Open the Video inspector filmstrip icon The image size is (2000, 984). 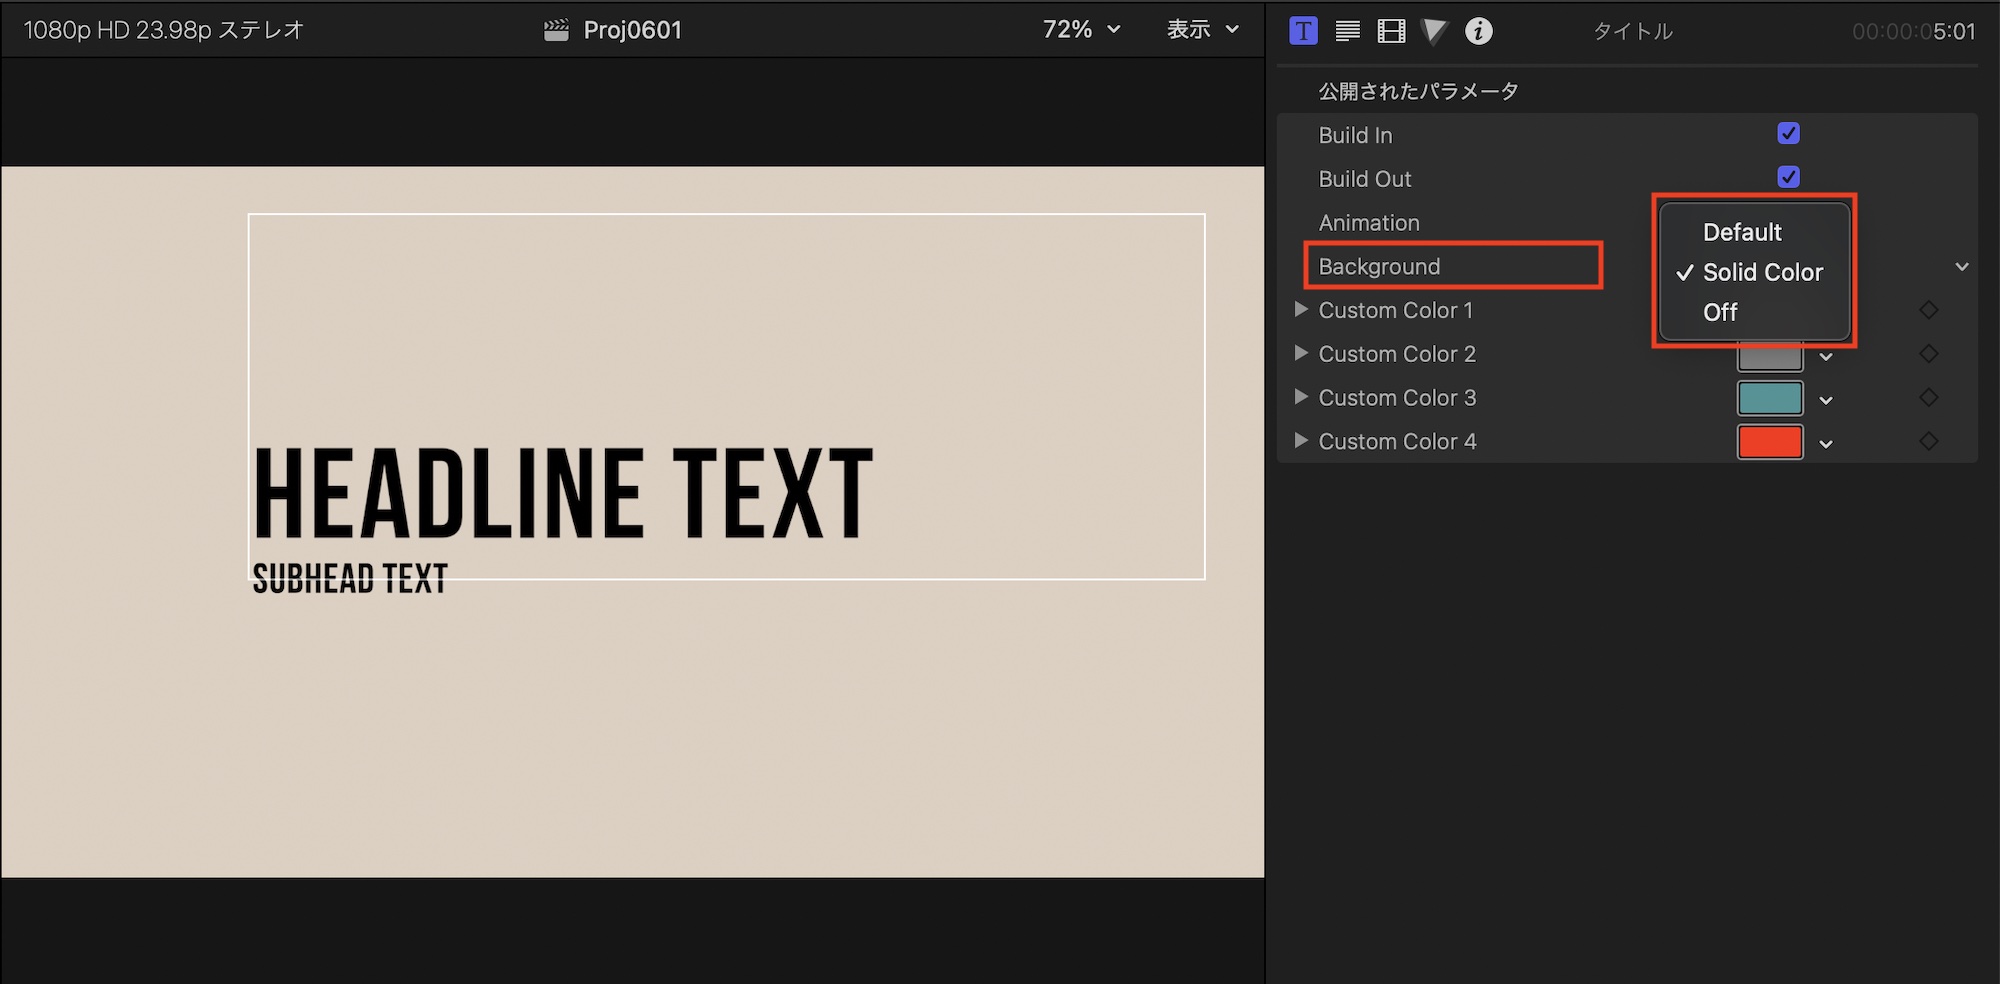point(1391,31)
